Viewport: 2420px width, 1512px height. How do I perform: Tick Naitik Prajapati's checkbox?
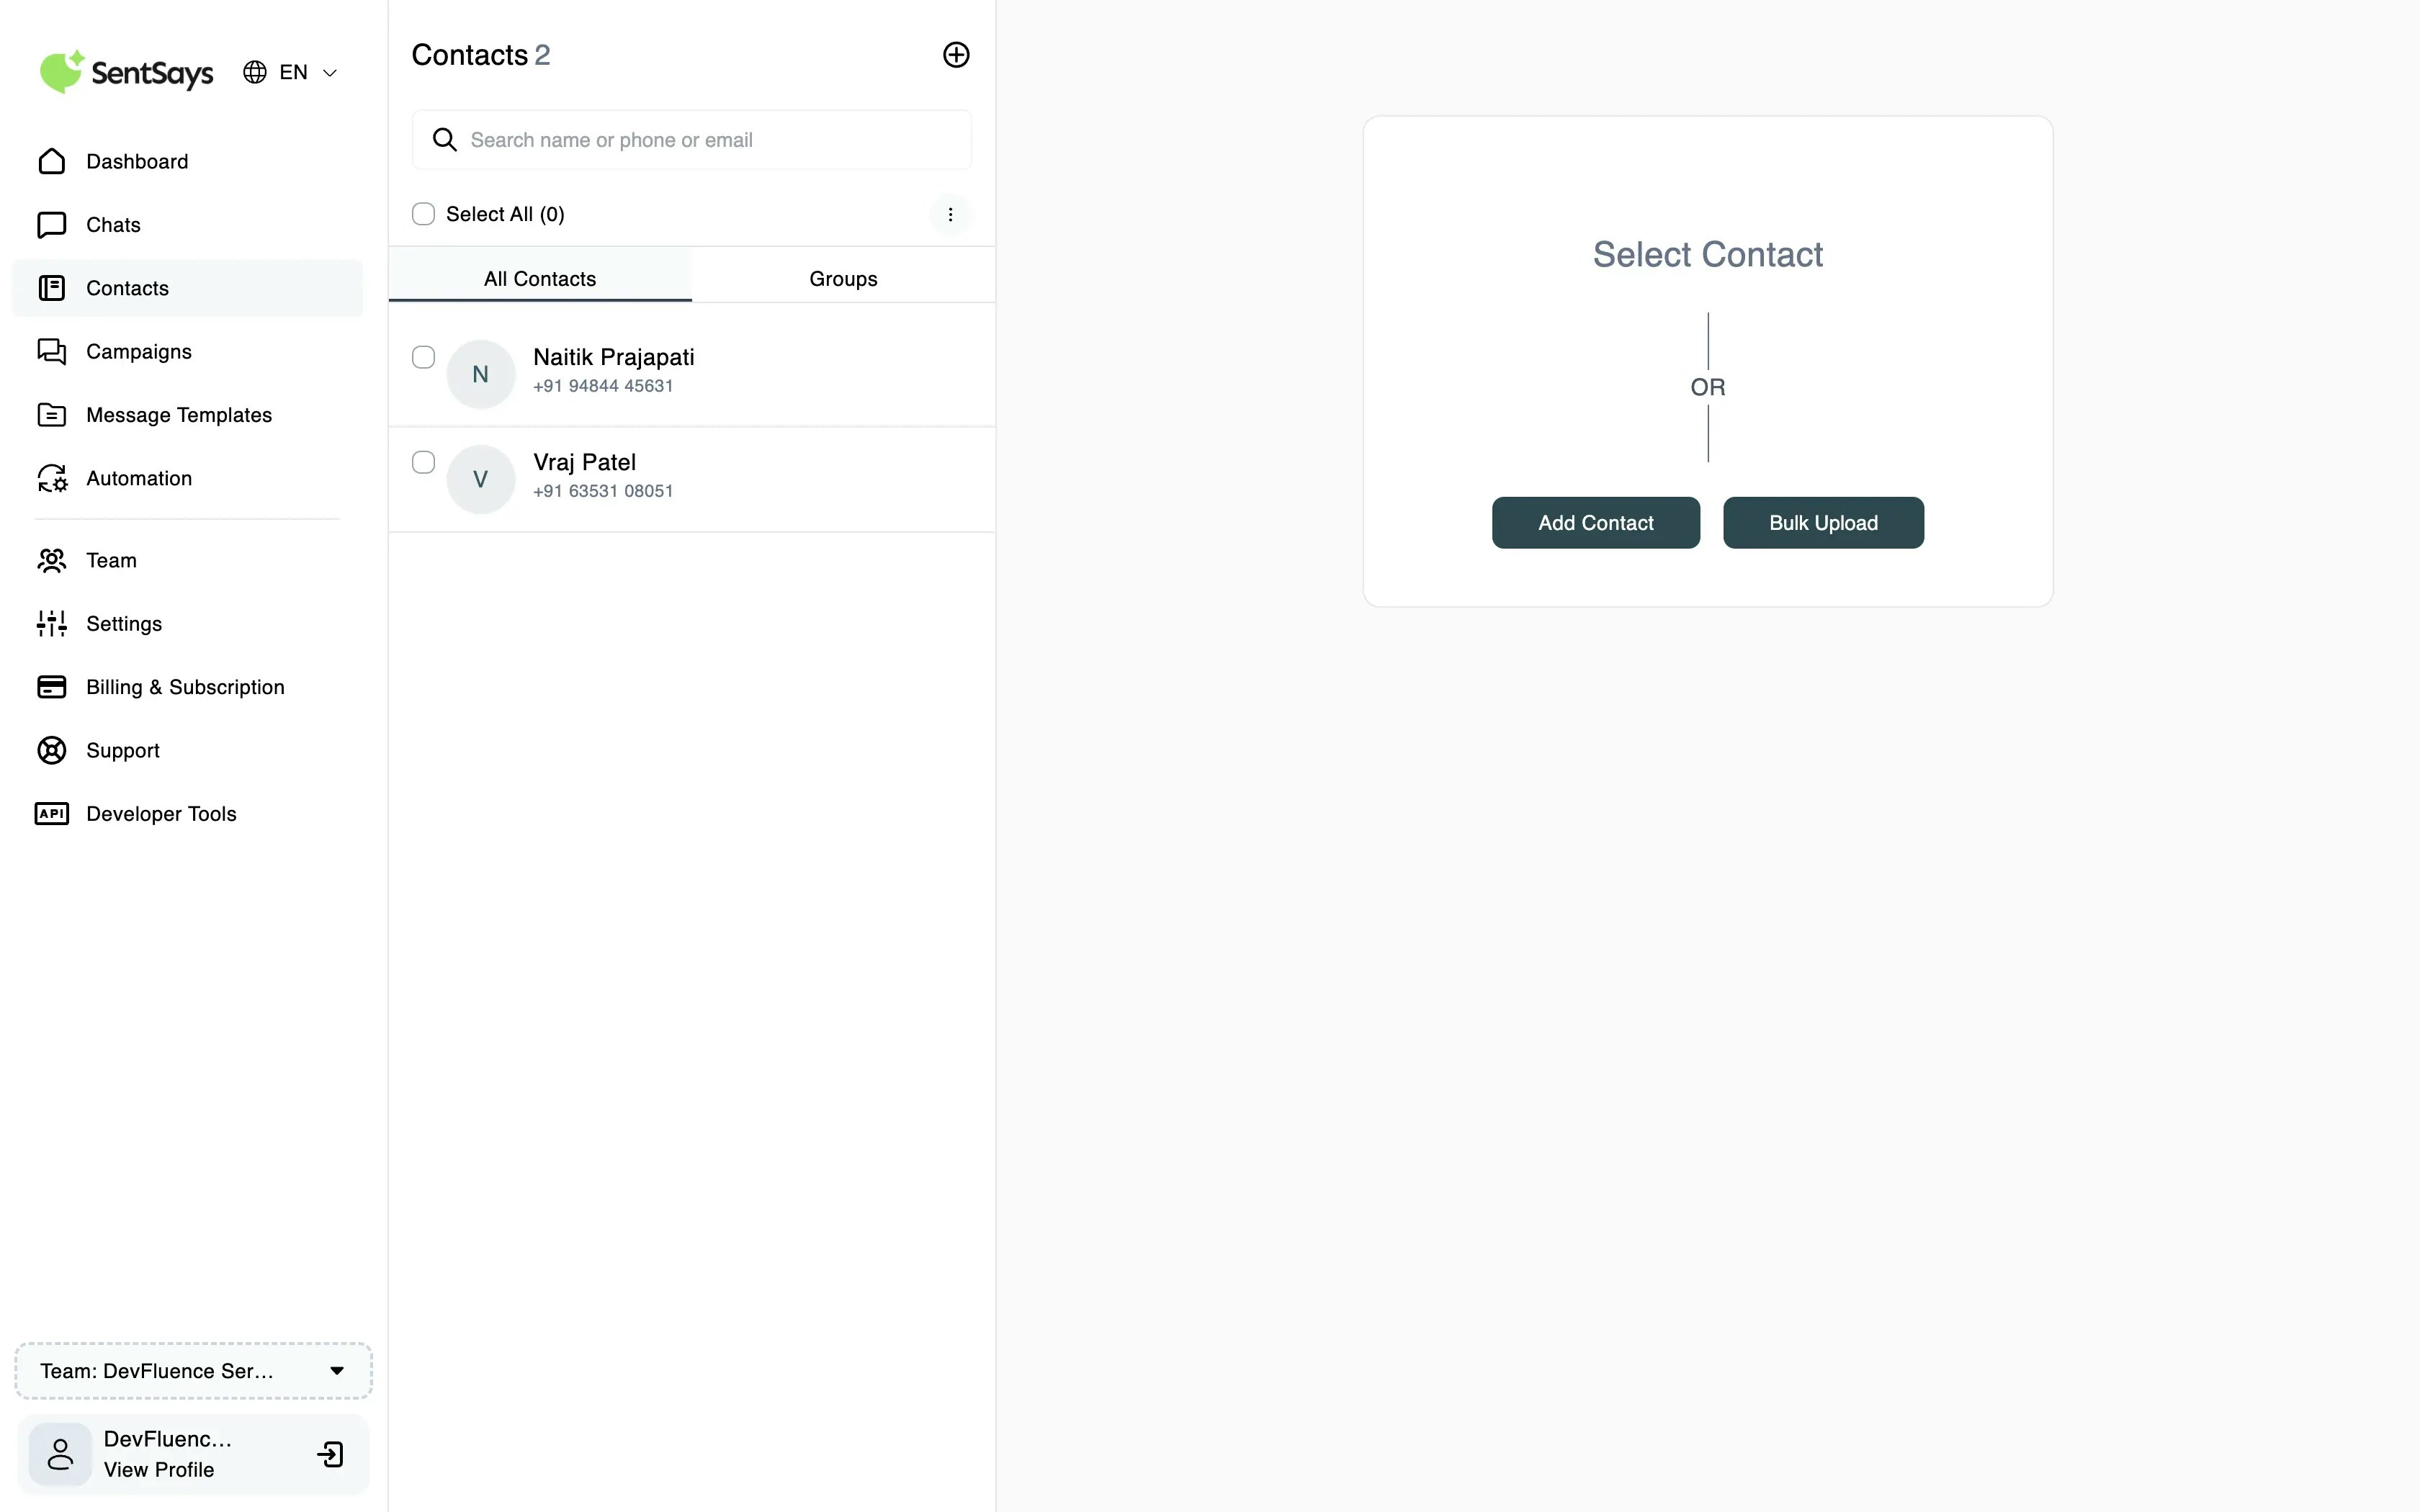click(x=423, y=357)
